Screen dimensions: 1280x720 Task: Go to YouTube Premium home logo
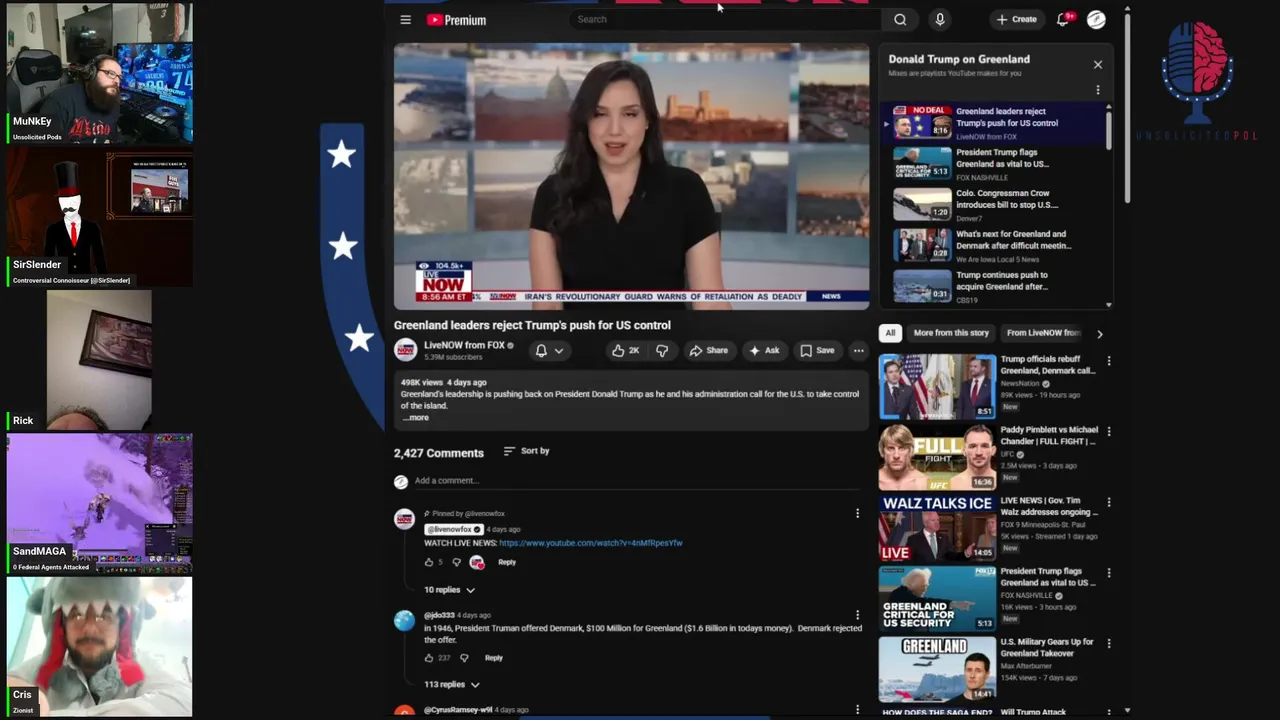coord(456,20)
